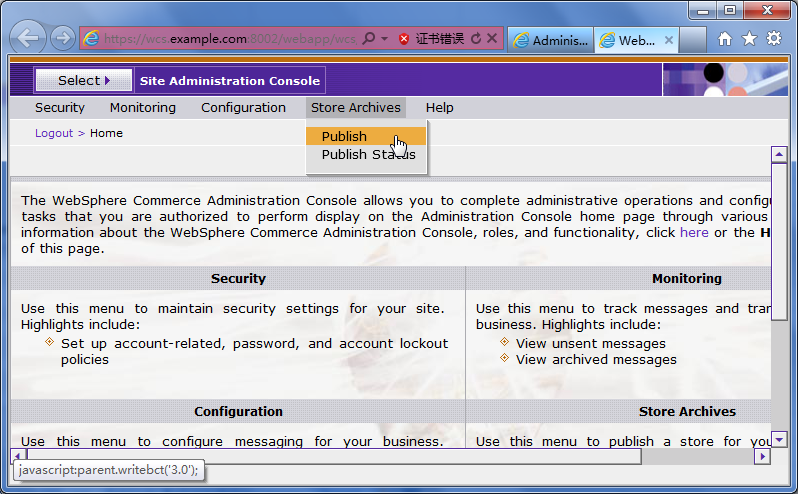
Task: Stop loading with the address bar X icon
Action: click(x=492, y=38)
